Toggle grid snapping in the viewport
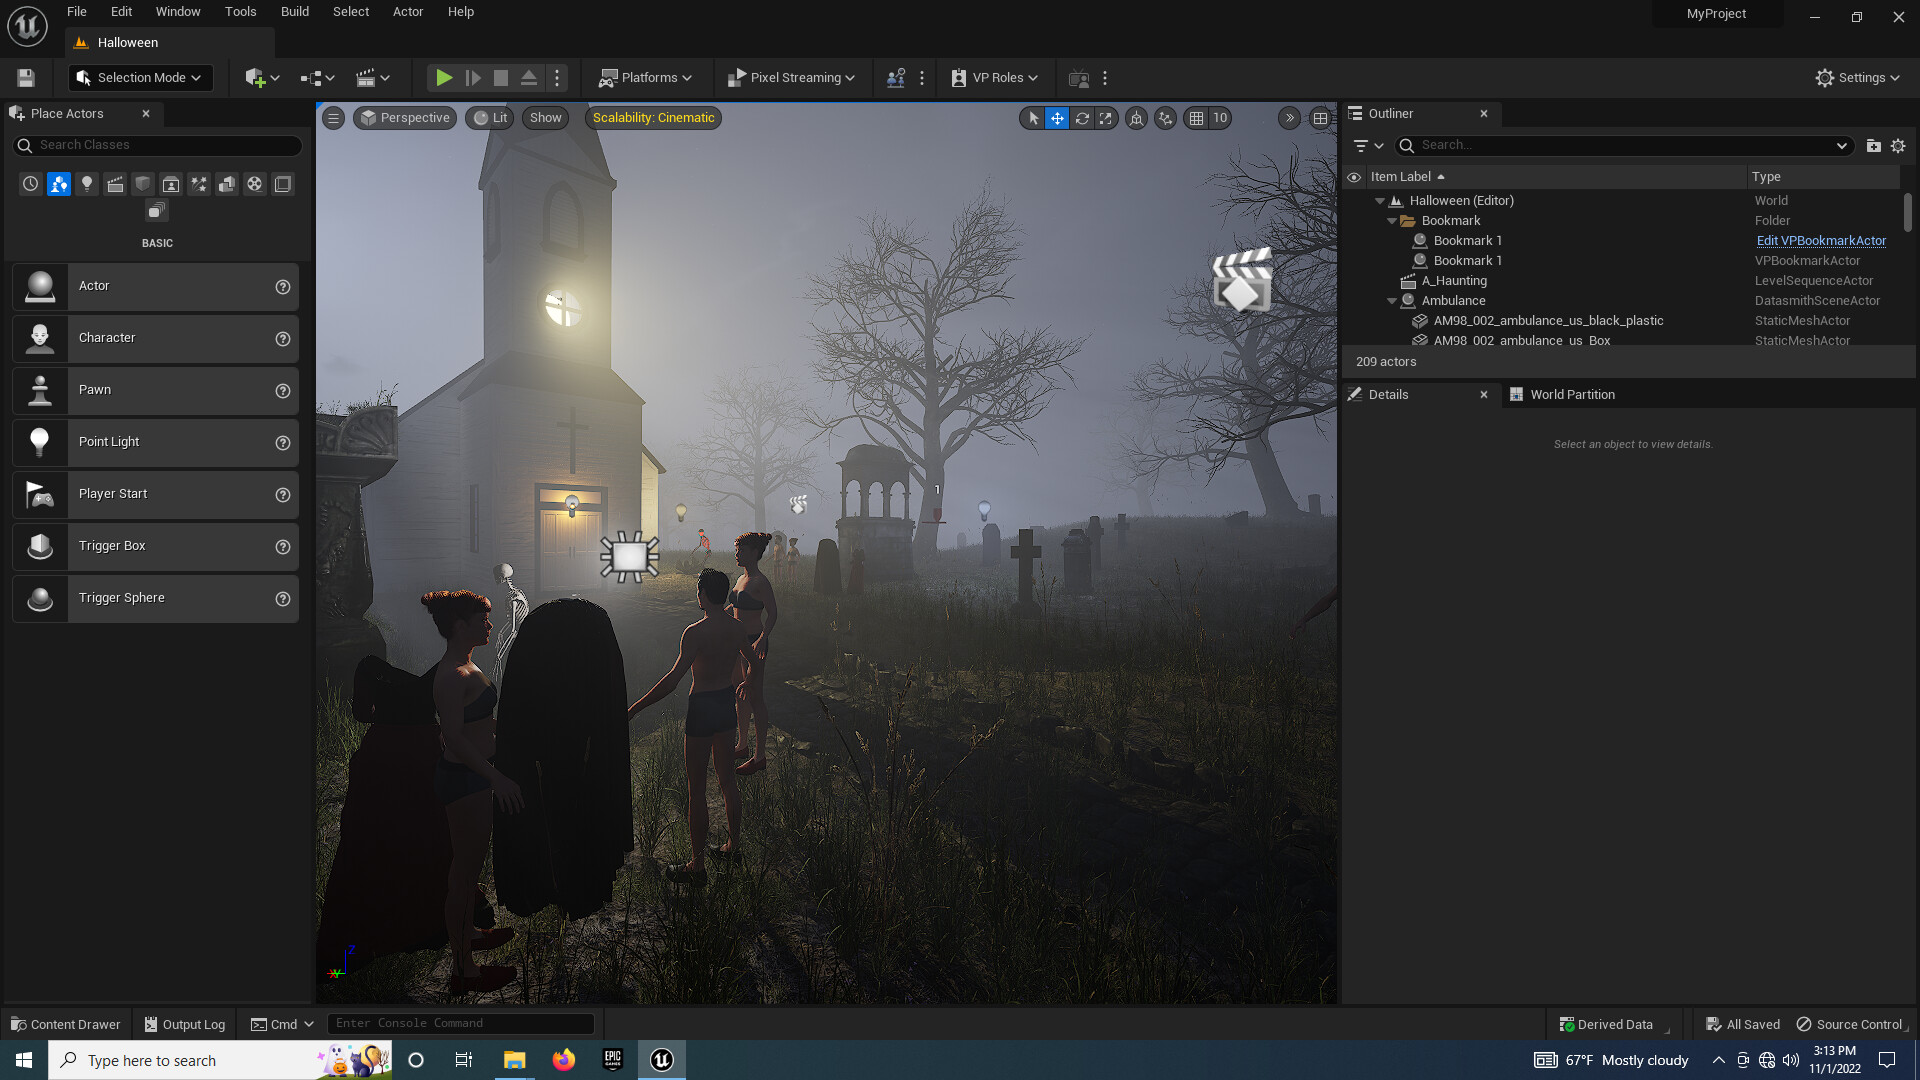The height and width of the screenshot is (1080, 1920). pos(1196,118)
